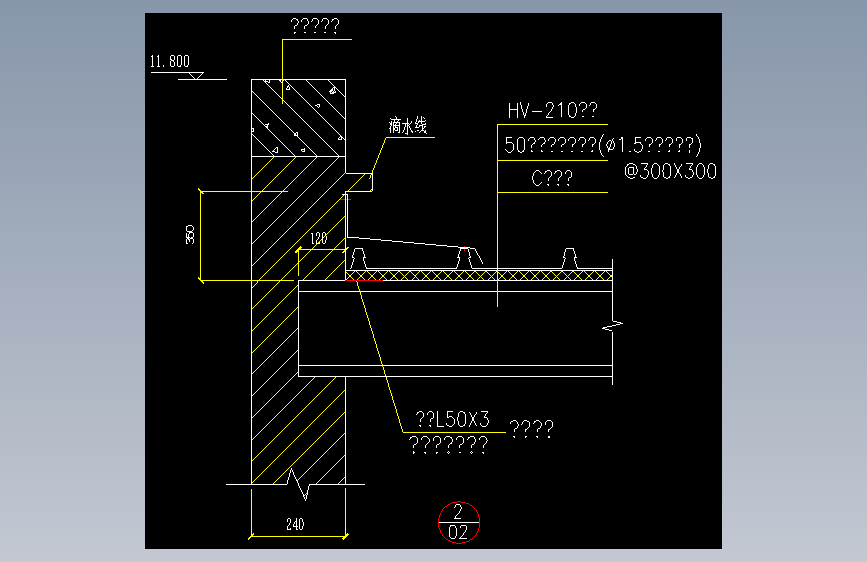Viewport: 867px width, 562px height.
Task: Click the red 2/02 detail marker circle
Action: coord(459,522)
